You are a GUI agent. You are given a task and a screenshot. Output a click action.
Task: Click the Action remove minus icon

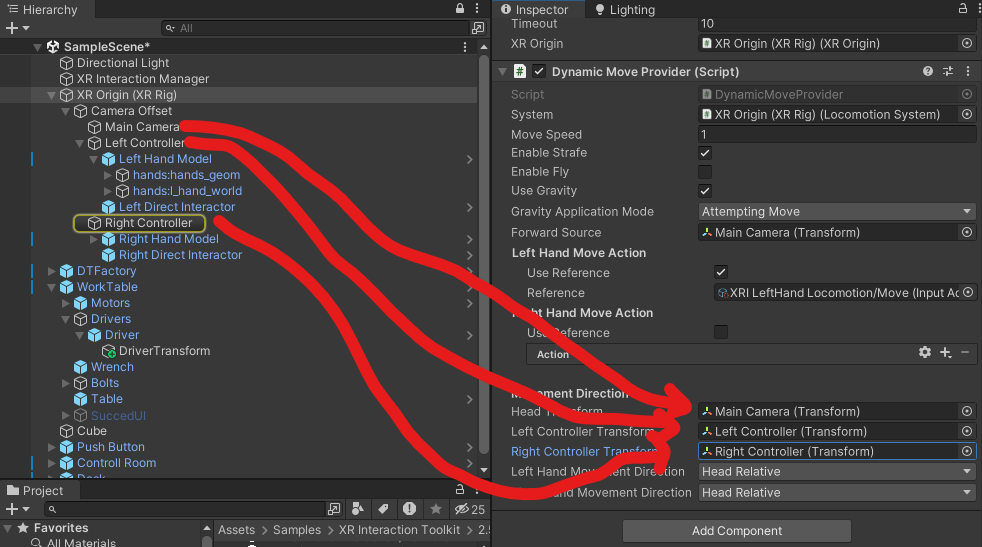(965, 353)
